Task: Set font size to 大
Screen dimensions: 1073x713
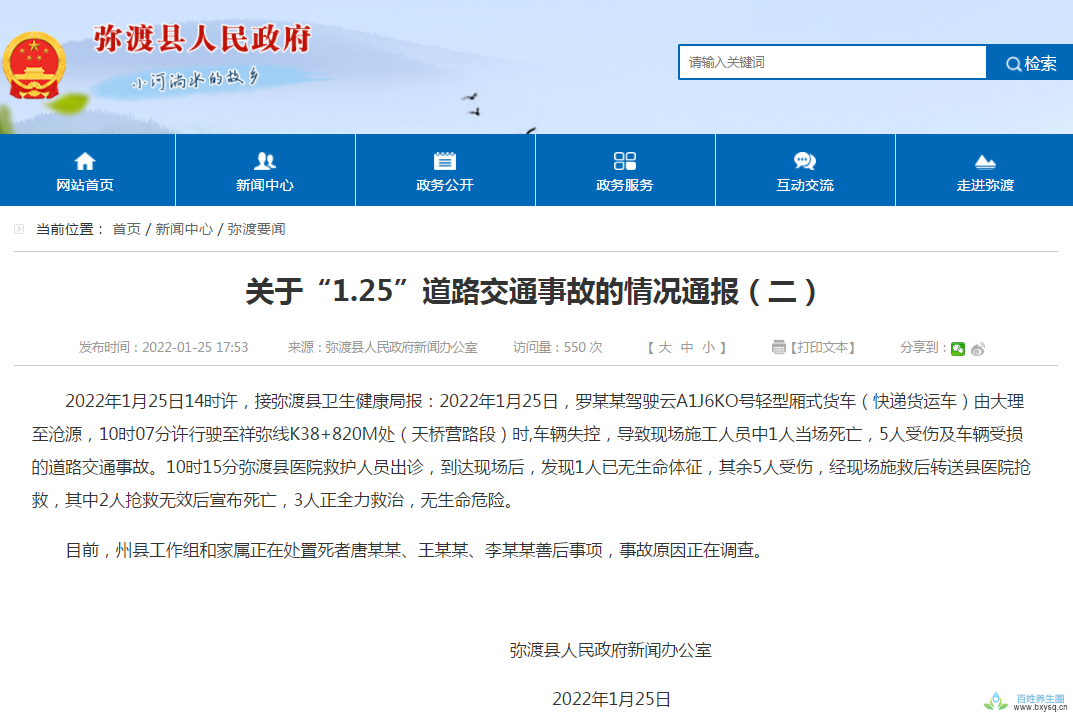Action: [665, 348]
